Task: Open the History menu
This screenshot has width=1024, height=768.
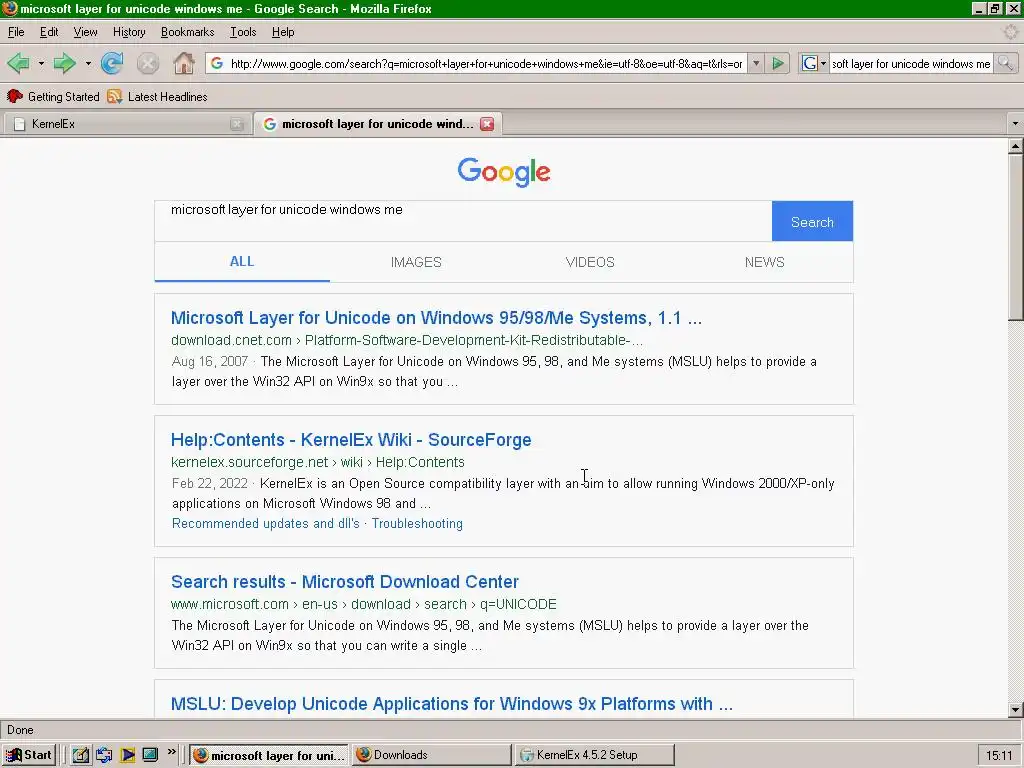Action: tap(129, 32)
